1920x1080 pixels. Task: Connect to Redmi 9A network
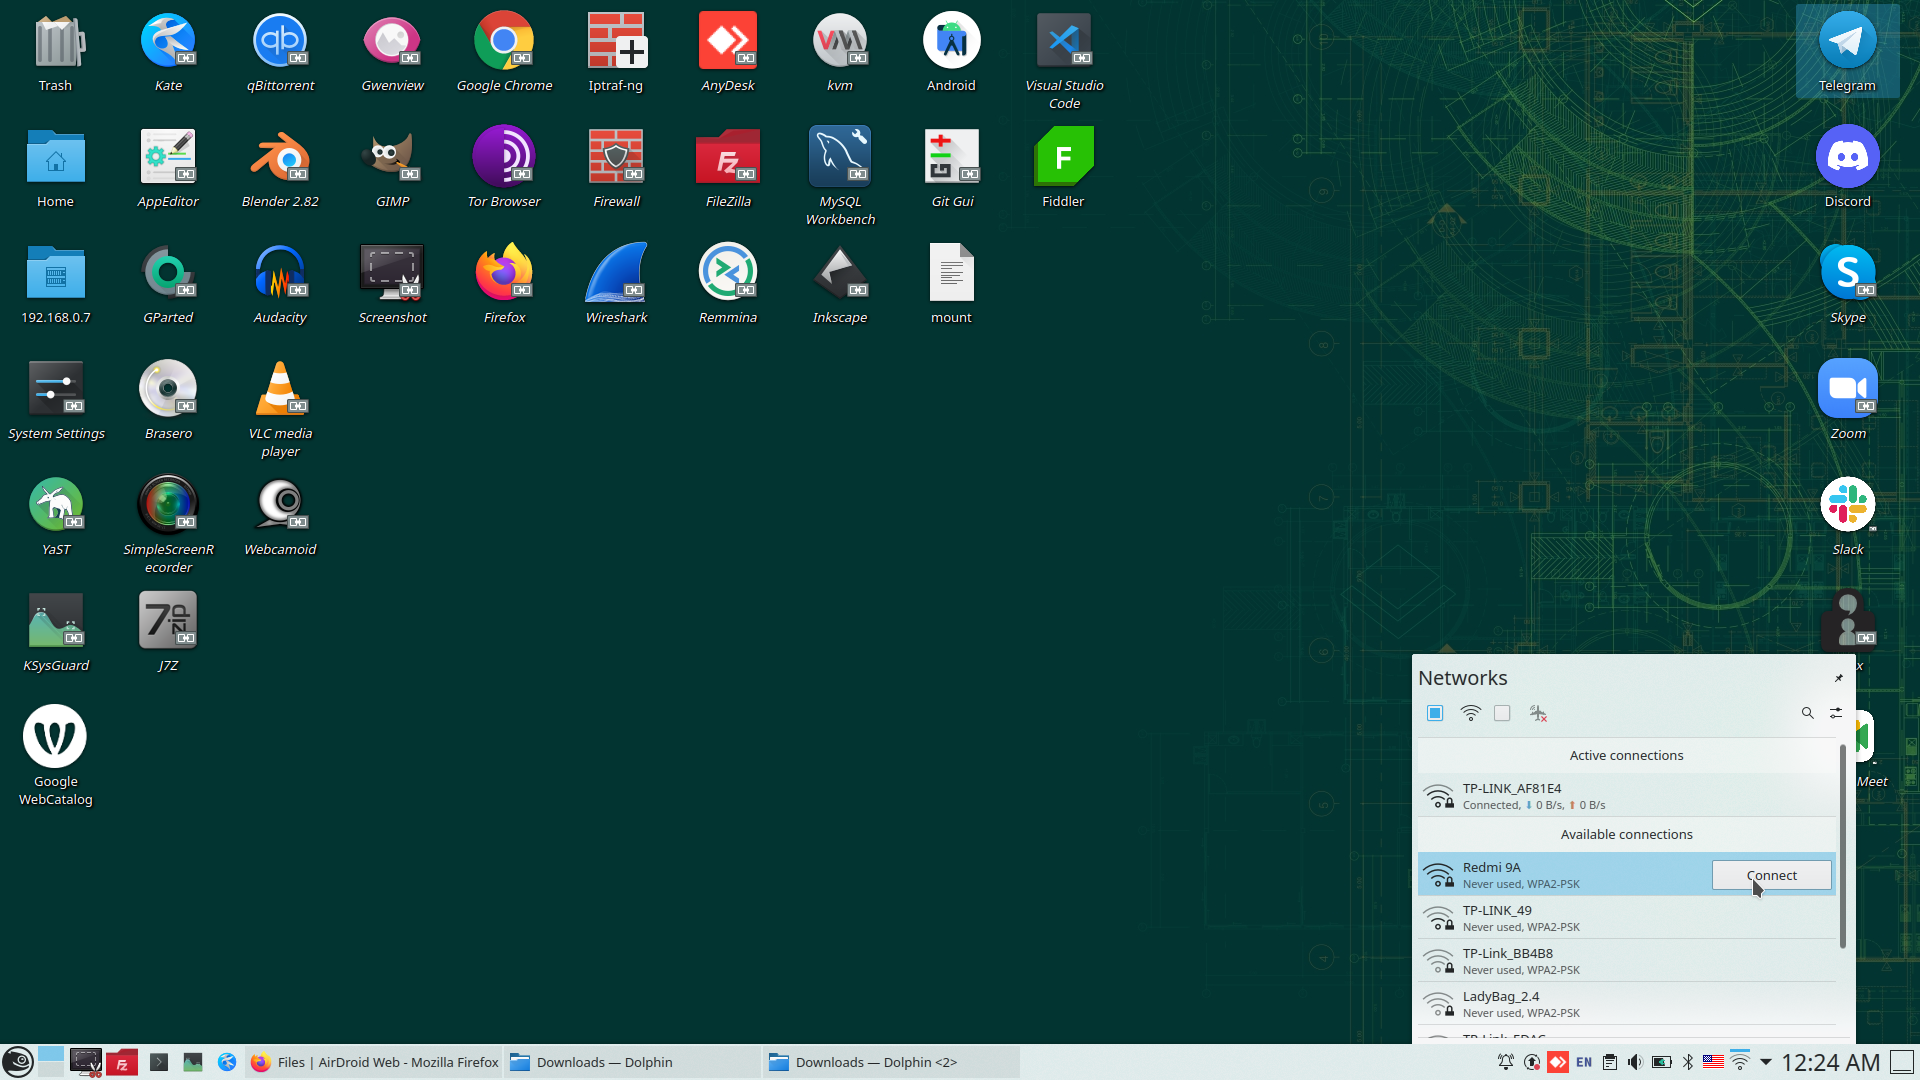[1771, 875]
